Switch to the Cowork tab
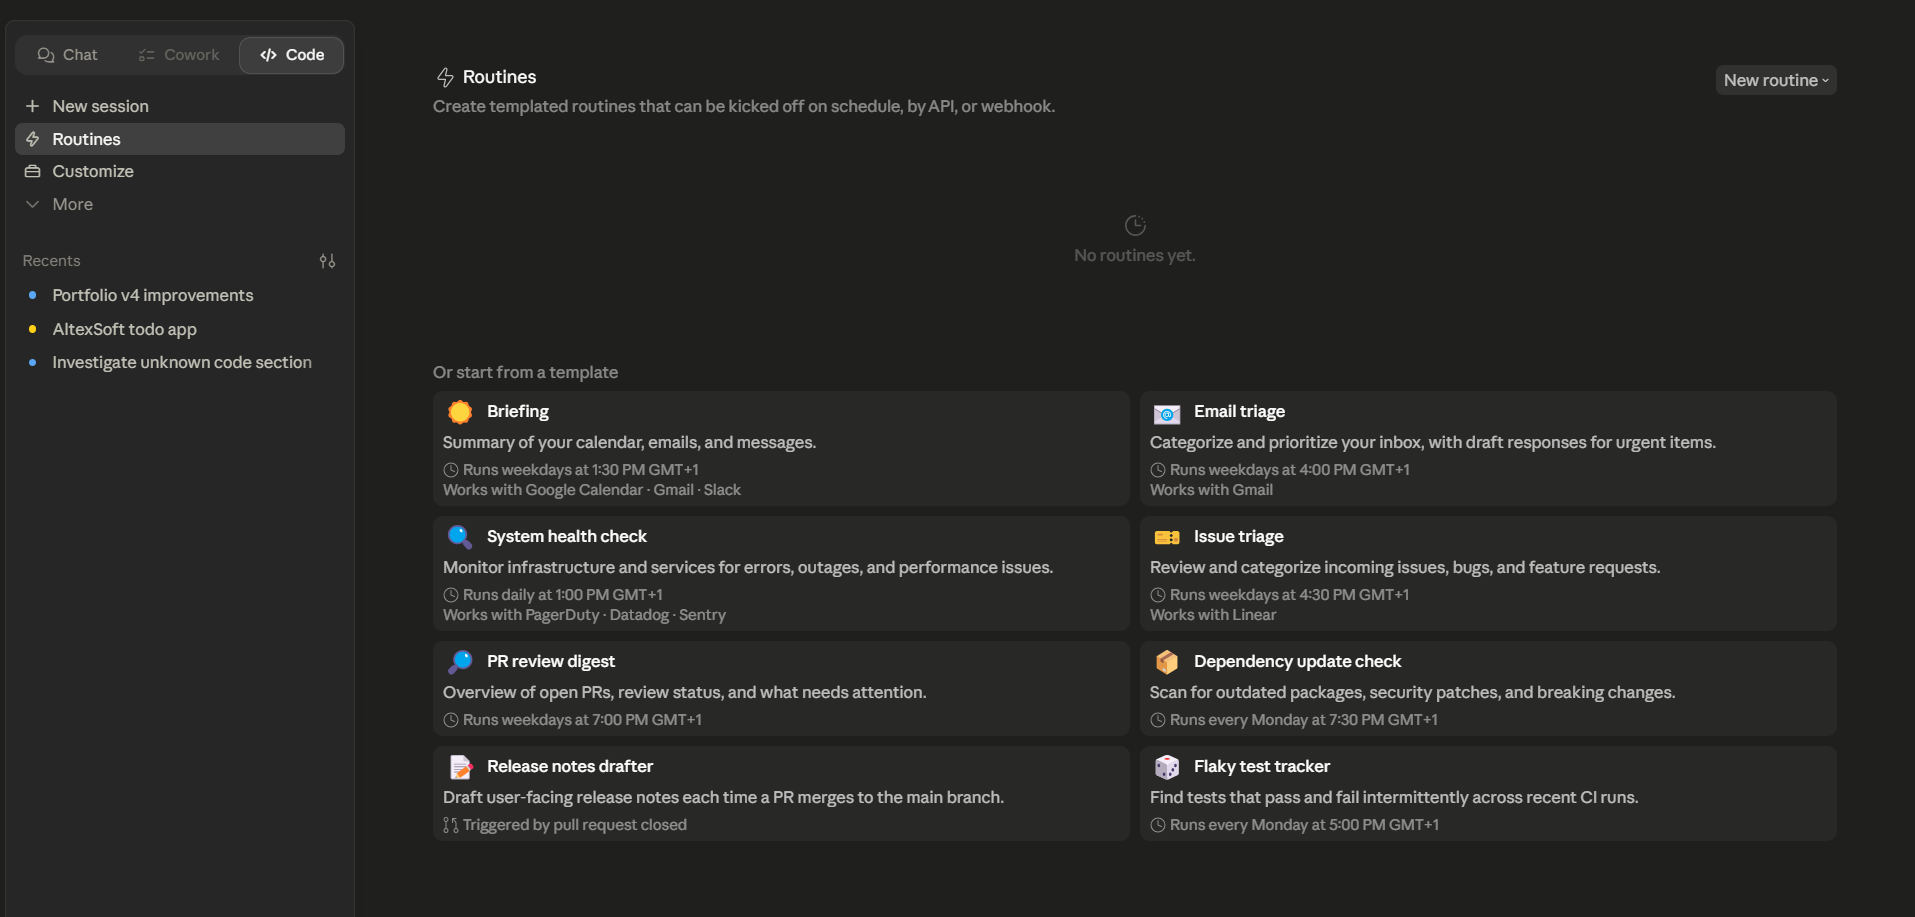The width and height of the screenshot is (1915, 917). coord(179,55)
